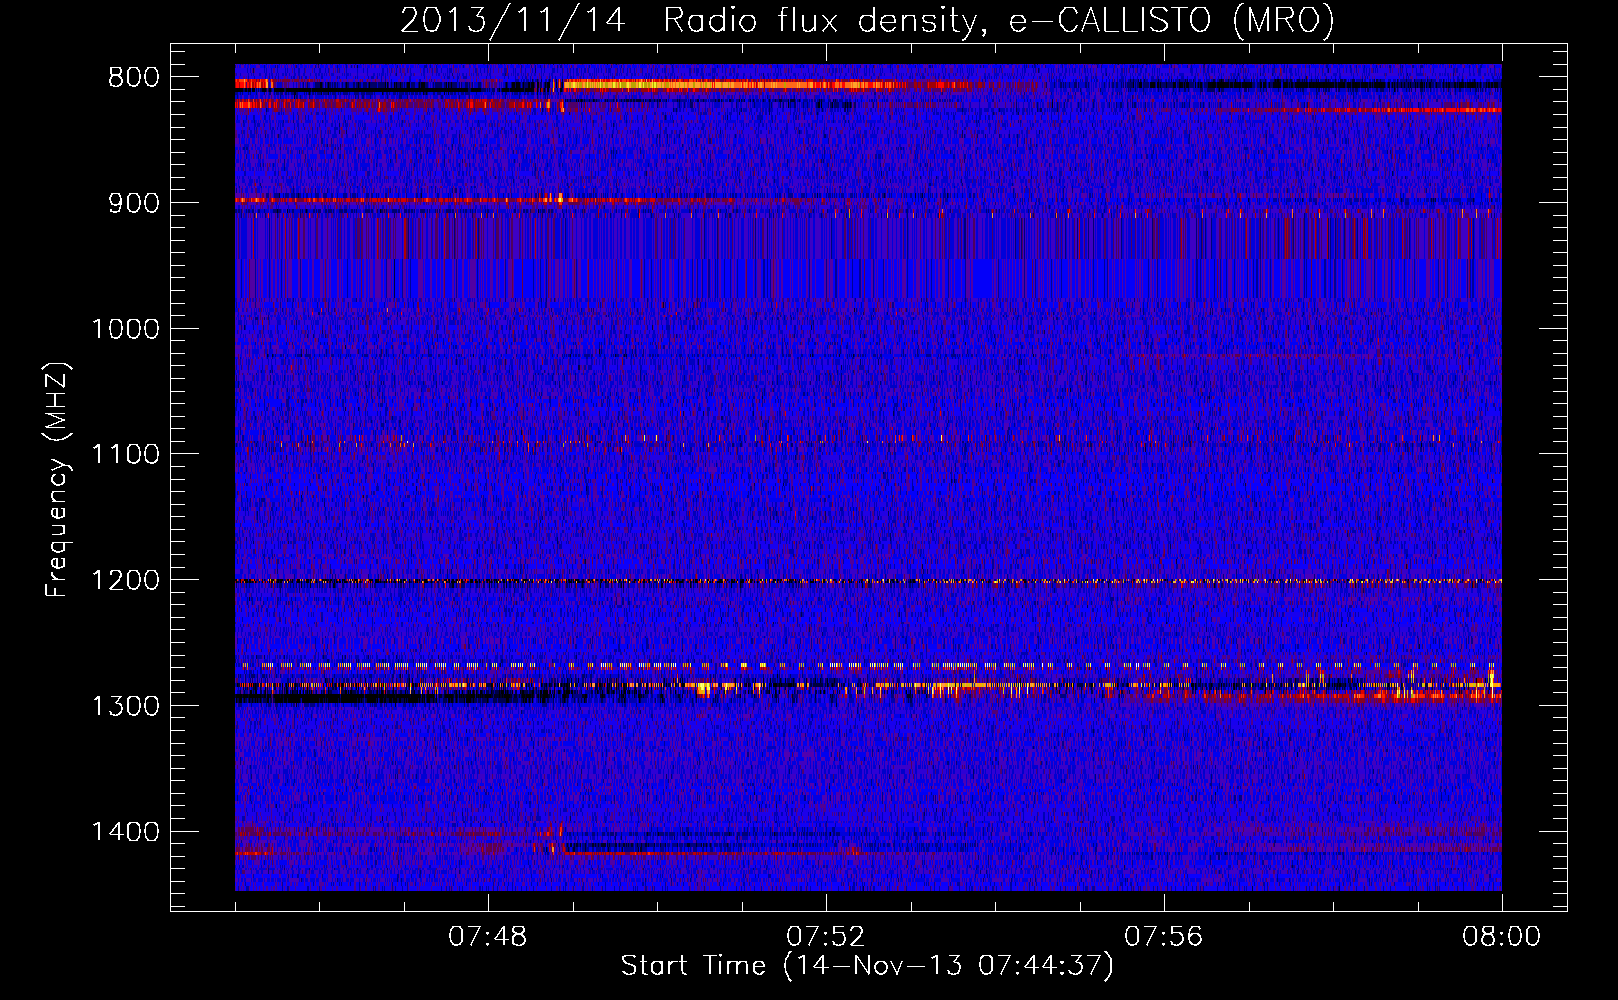Click the dotted yellow line at 1200 MHz
The image size is (1618, 1000).
tap(868, 581)
